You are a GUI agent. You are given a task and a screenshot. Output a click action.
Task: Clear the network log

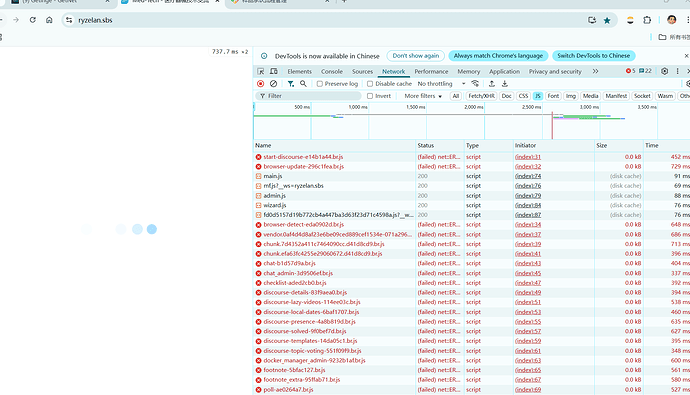(x=273, y=84)
